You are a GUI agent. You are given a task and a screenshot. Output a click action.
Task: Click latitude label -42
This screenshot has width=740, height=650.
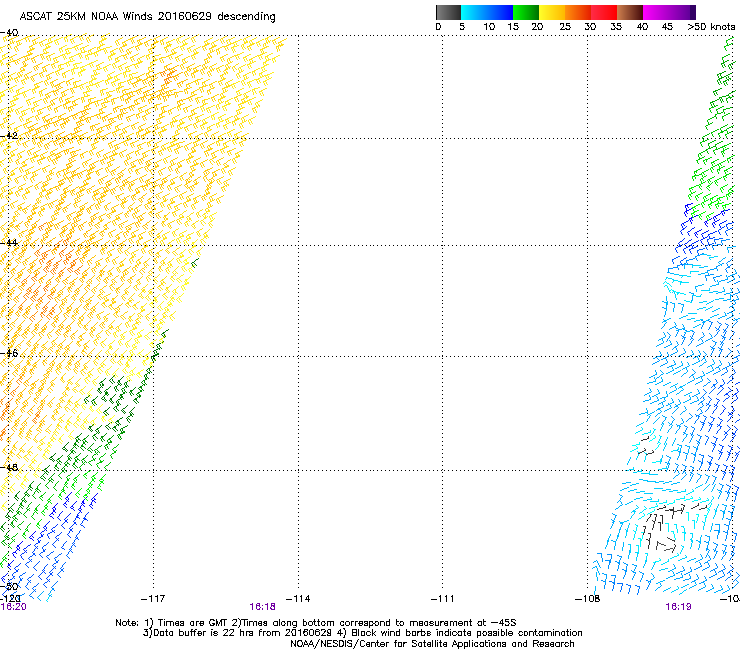point(9,135)
